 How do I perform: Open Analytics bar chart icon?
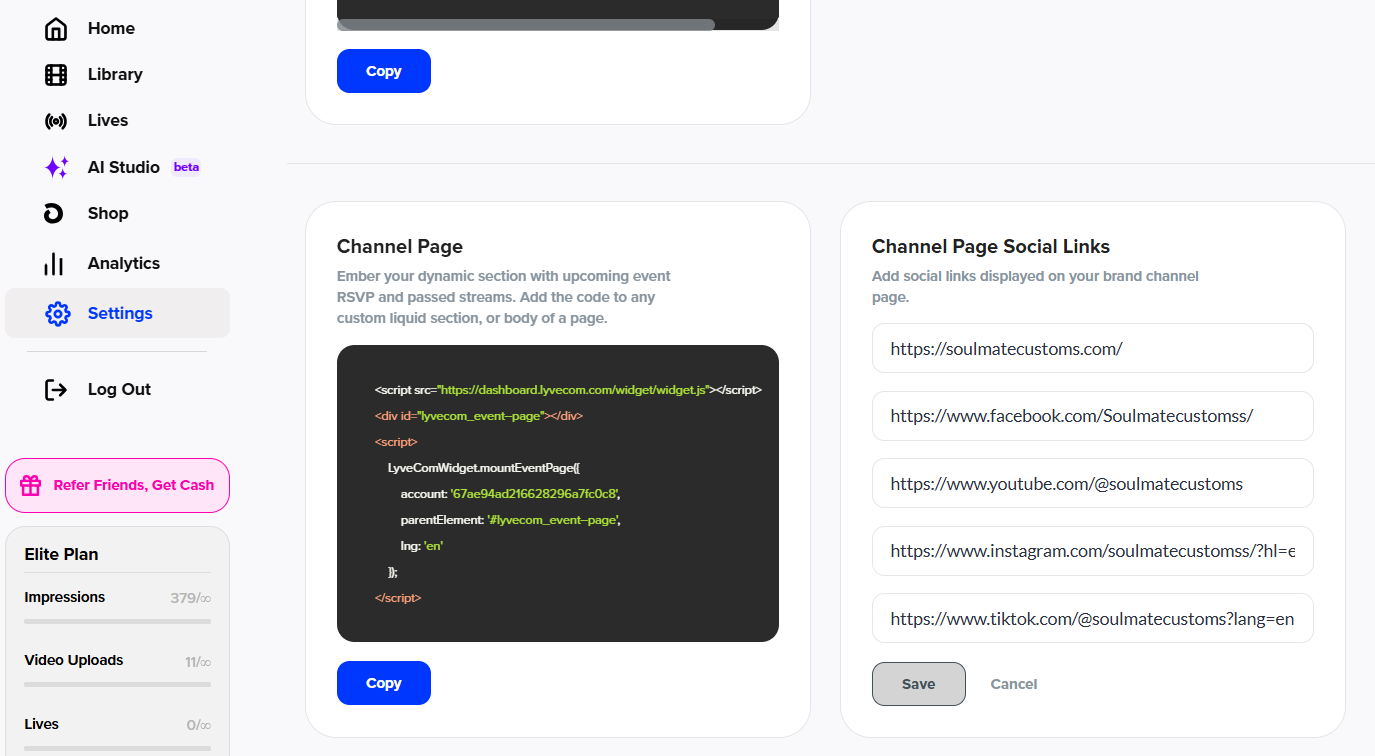pos(54,264)
